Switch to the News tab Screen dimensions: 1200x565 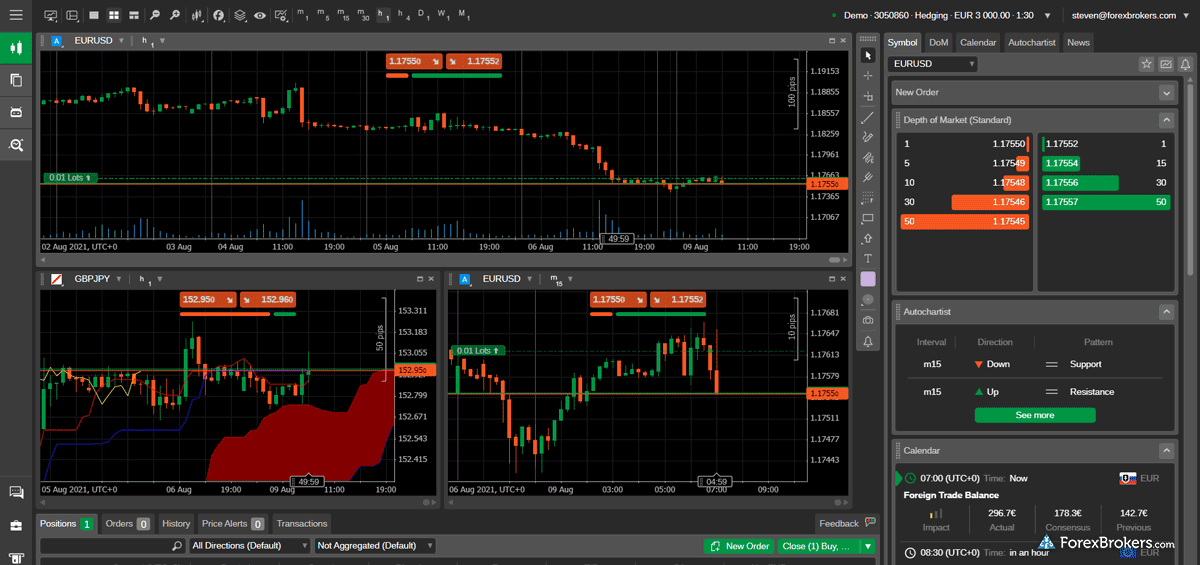coord(1078,42)
